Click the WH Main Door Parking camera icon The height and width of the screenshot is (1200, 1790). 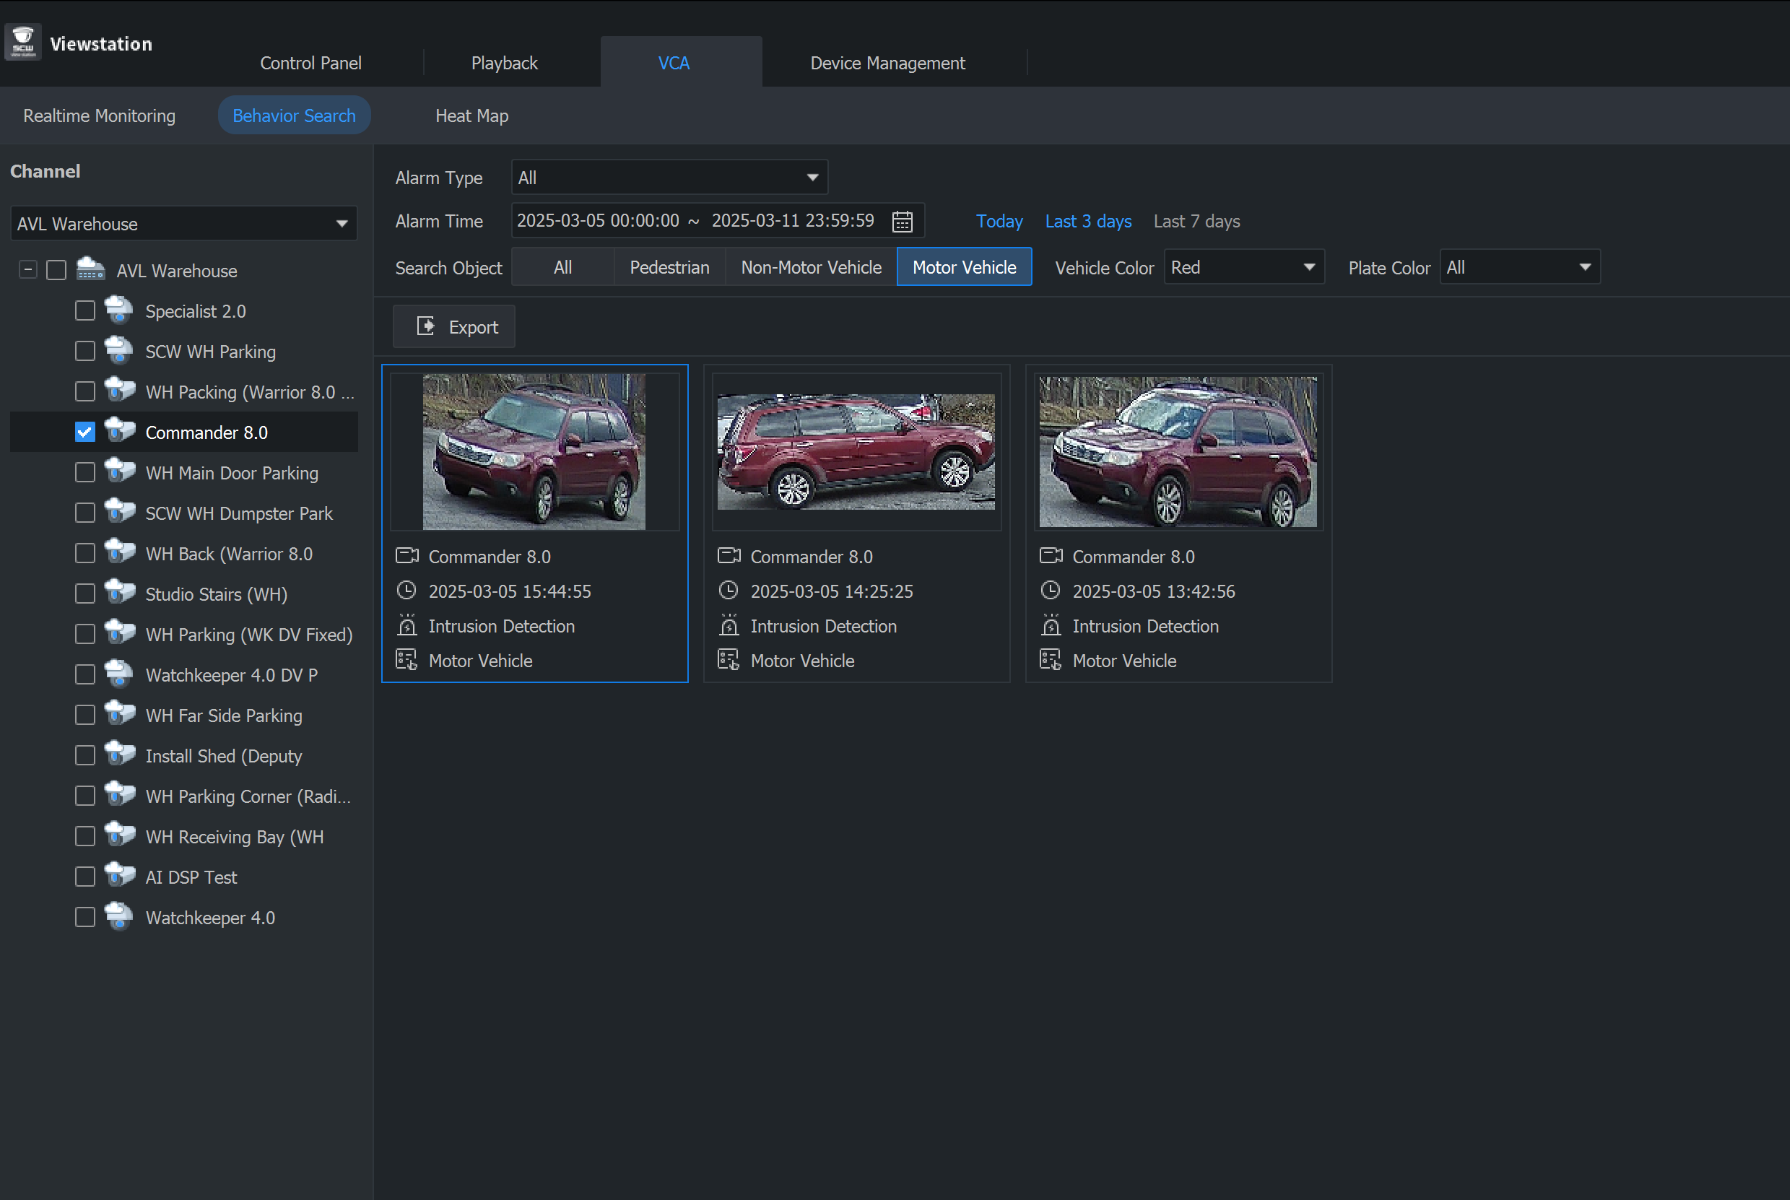119,472
